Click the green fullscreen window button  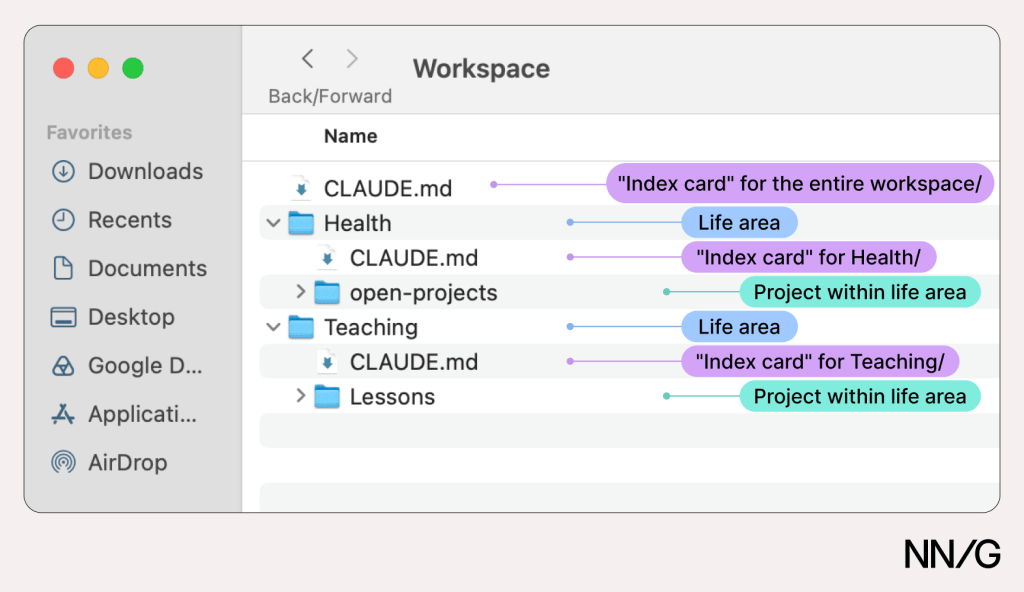(x=133, y=68)
